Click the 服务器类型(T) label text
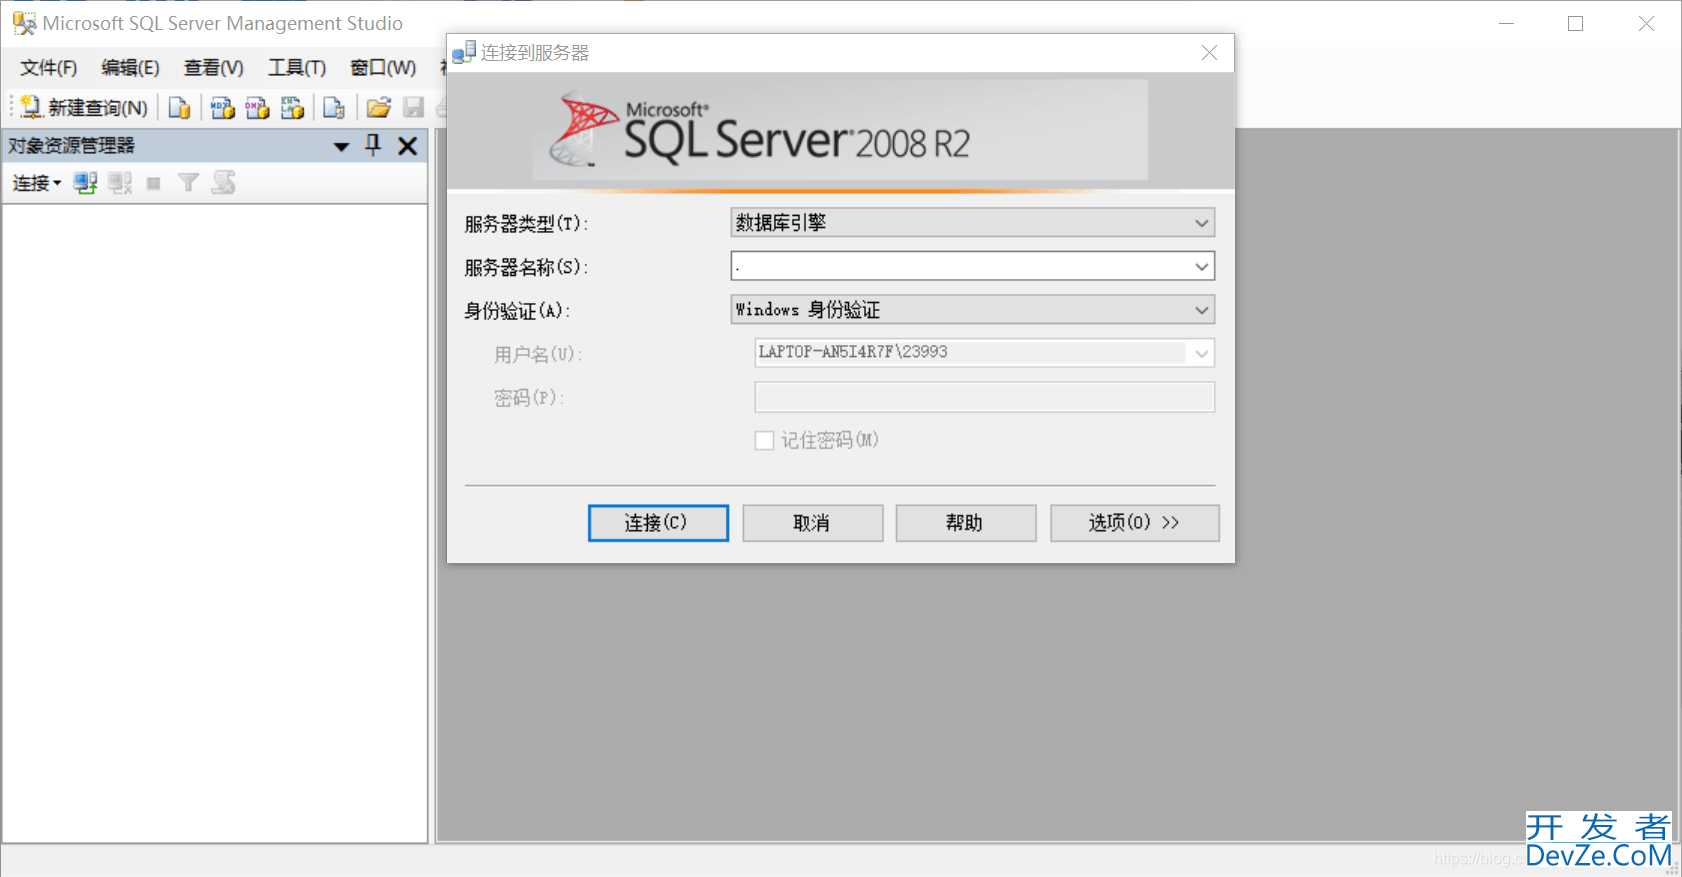The height and width of the screenshot is (877, 1682). [x=526, y=224]
